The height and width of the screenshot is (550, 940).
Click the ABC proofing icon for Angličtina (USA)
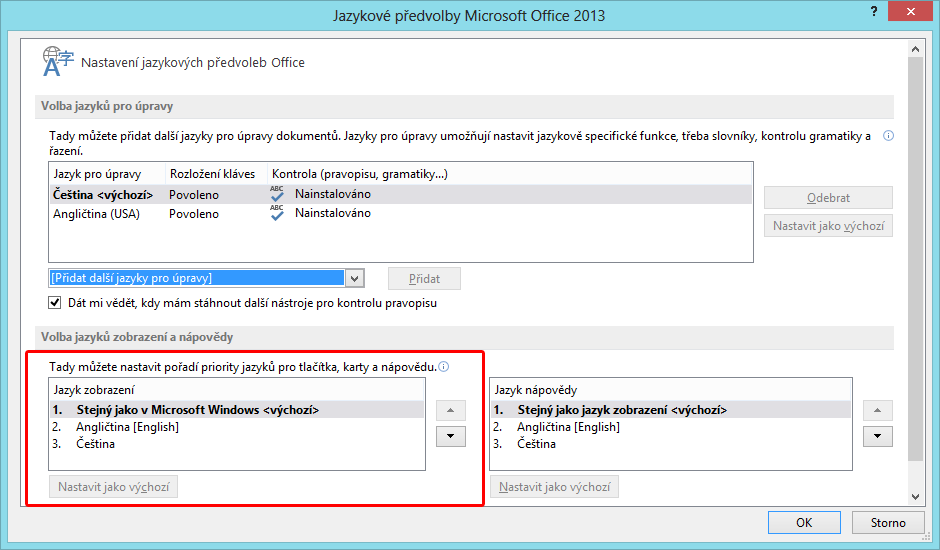pos(277,213)
